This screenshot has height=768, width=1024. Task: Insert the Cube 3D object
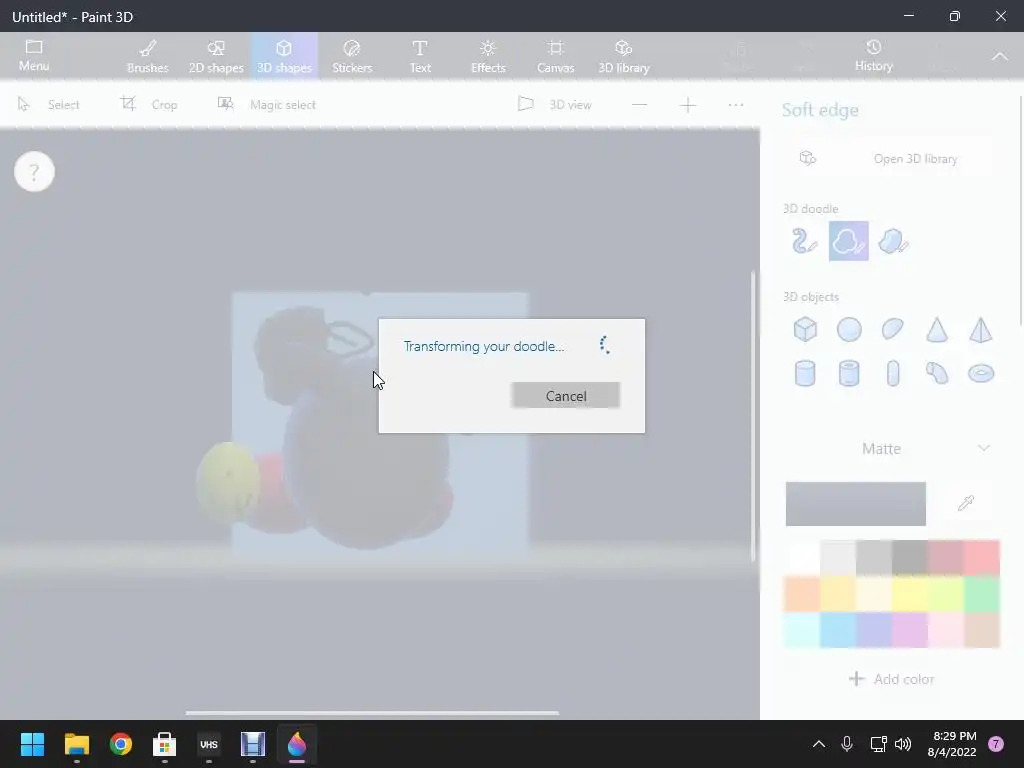tap(805, 330)
